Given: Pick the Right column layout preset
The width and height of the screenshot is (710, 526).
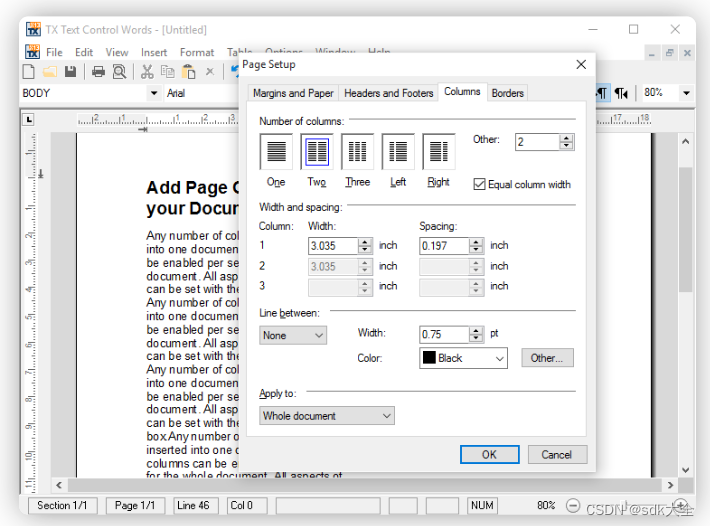Looking at the screenshot, I should pos(438,152).
